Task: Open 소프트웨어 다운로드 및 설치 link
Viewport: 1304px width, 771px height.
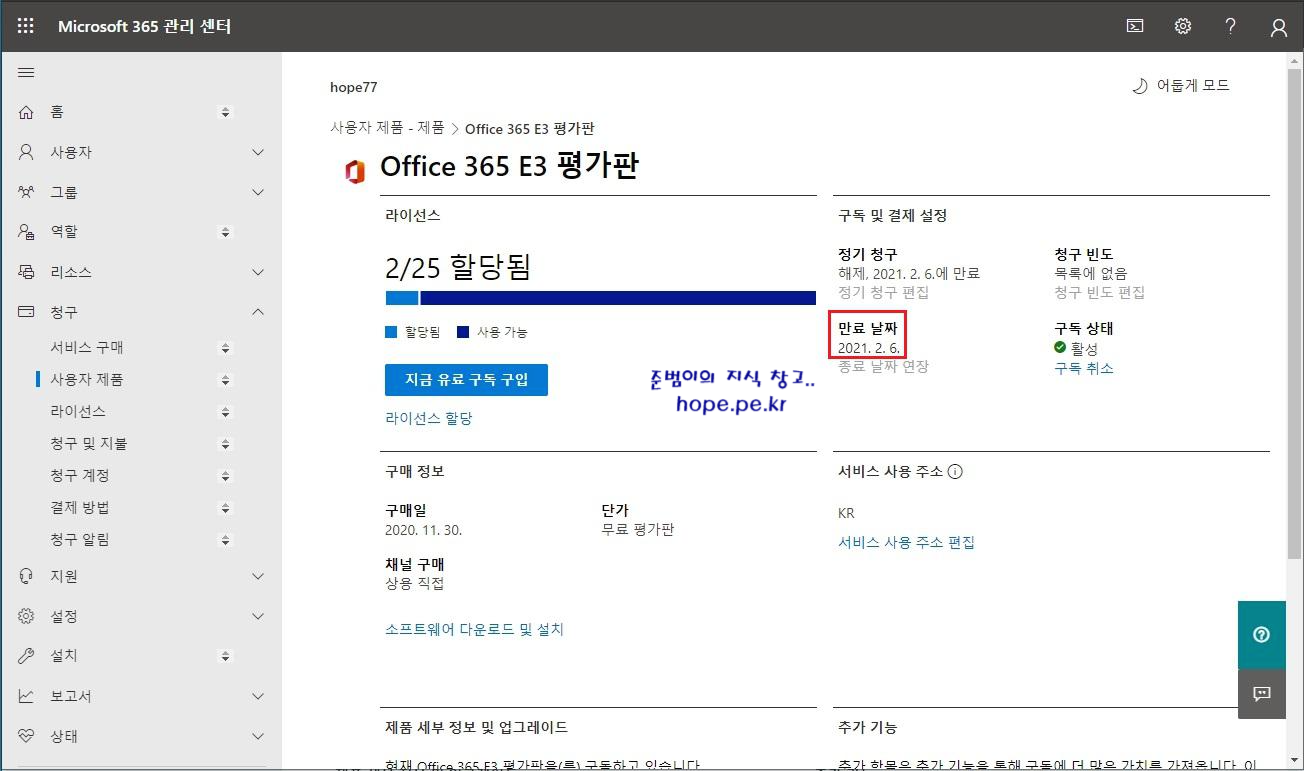Action: tap(474, 629)
